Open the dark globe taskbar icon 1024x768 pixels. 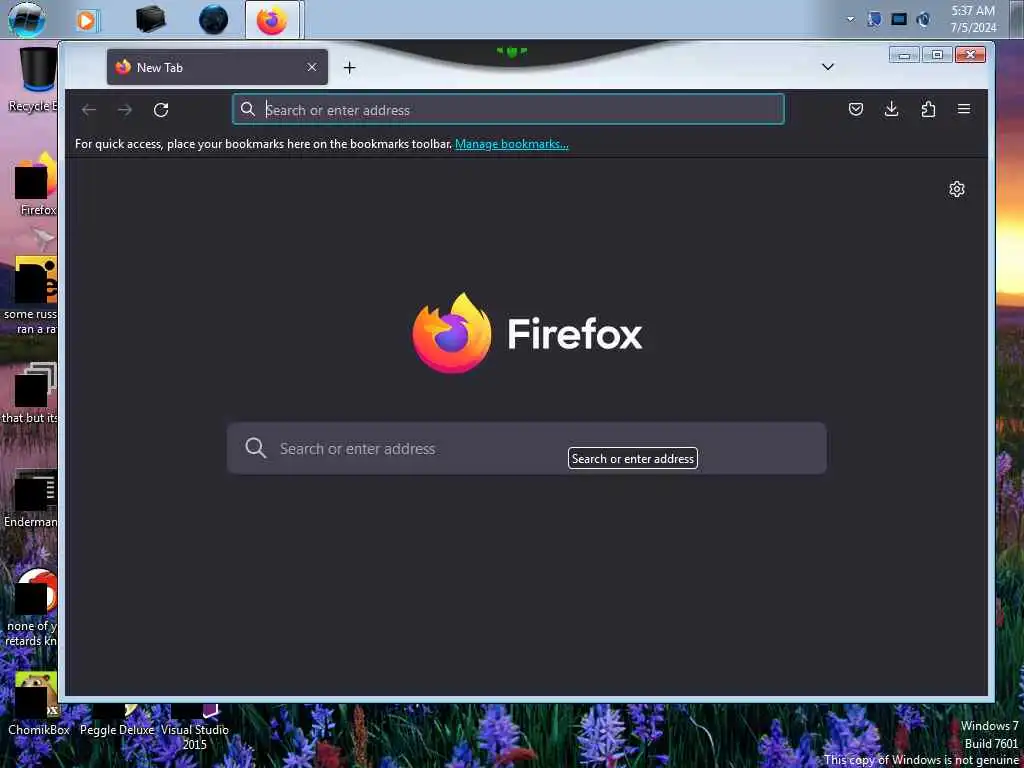coord(213,20)
